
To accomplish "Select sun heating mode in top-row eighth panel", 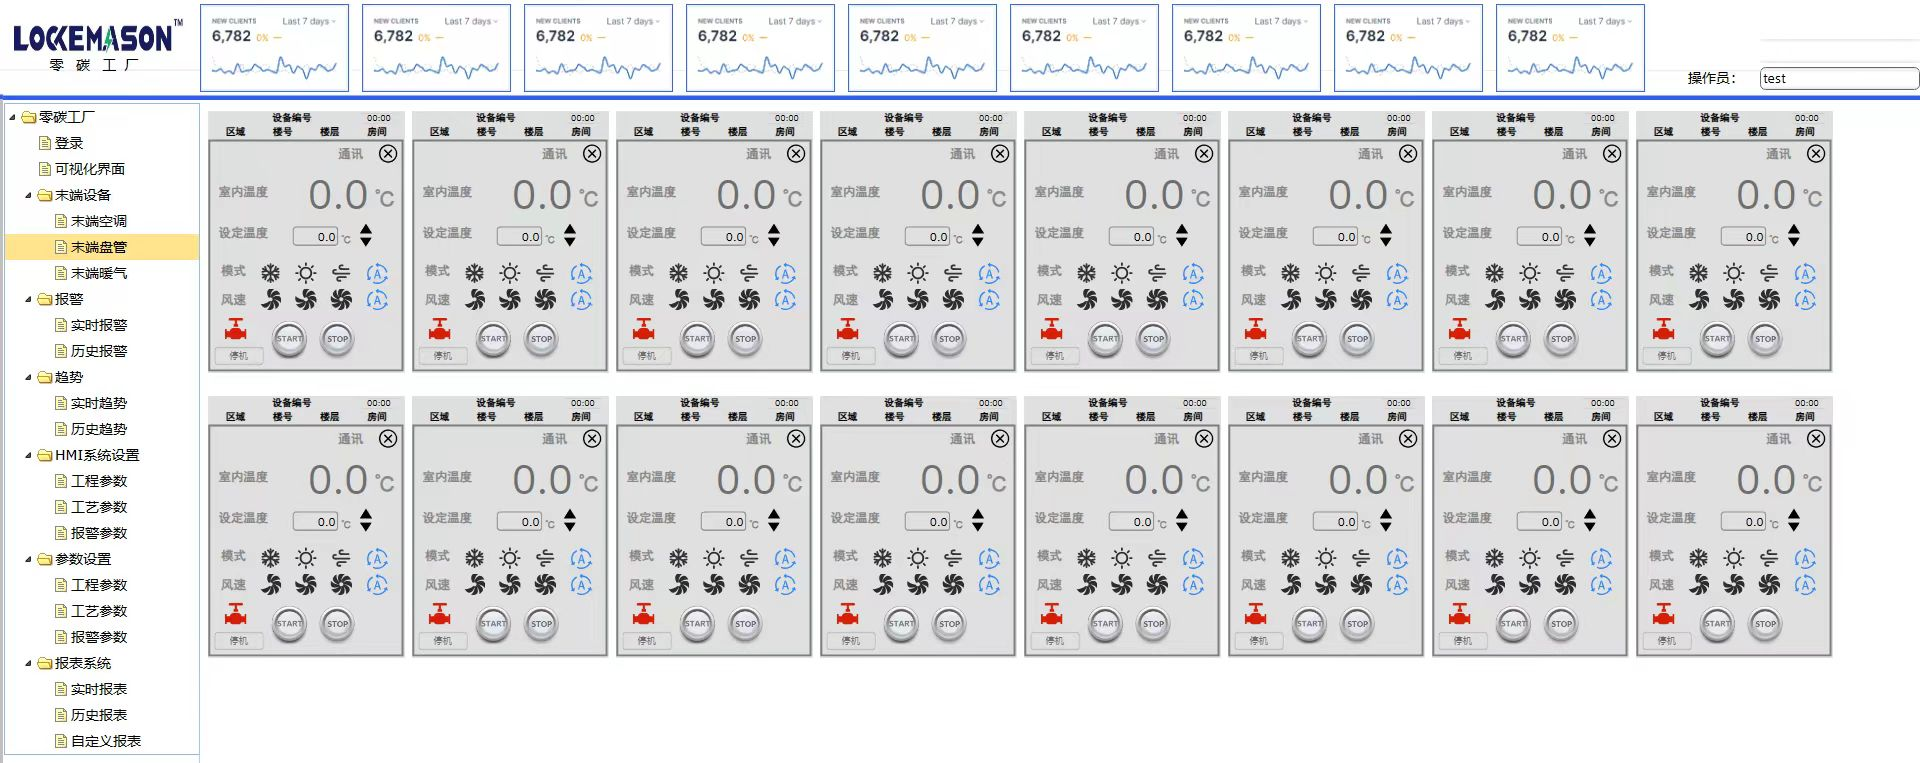I will (x=1734, y=273).
